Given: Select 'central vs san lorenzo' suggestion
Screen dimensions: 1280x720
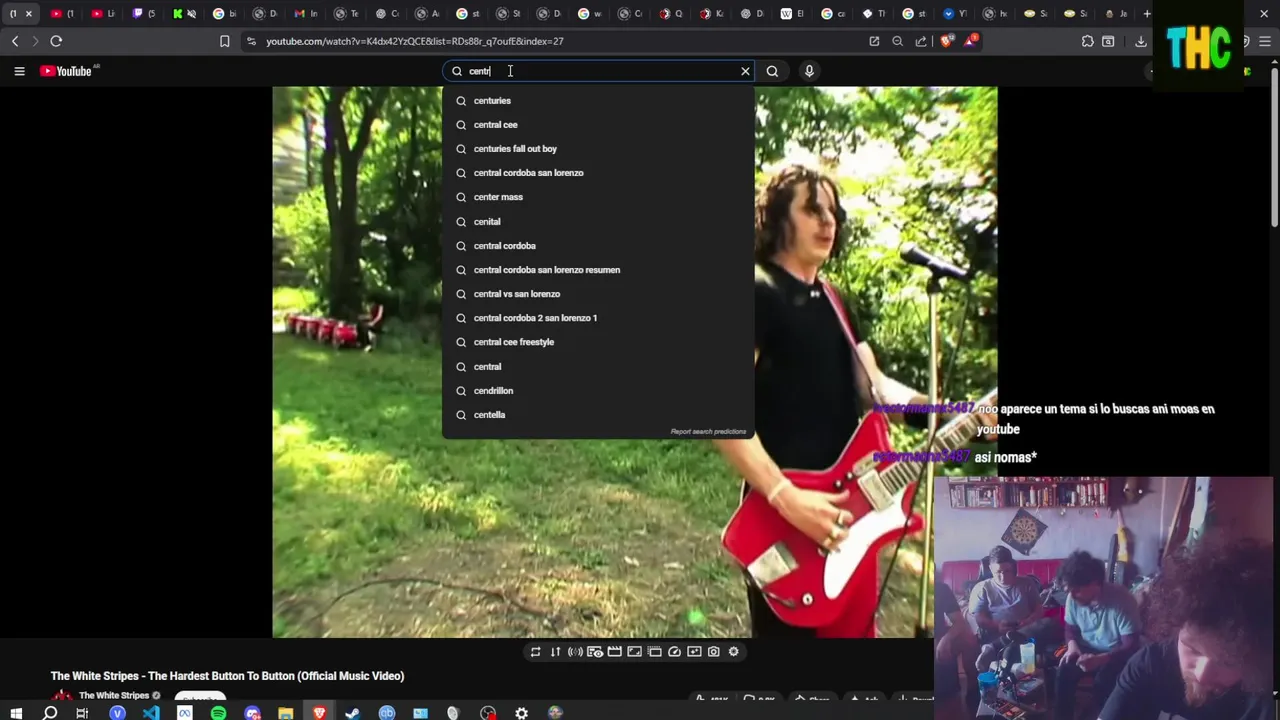Looking at the screenshot, I should coord(598,294).
